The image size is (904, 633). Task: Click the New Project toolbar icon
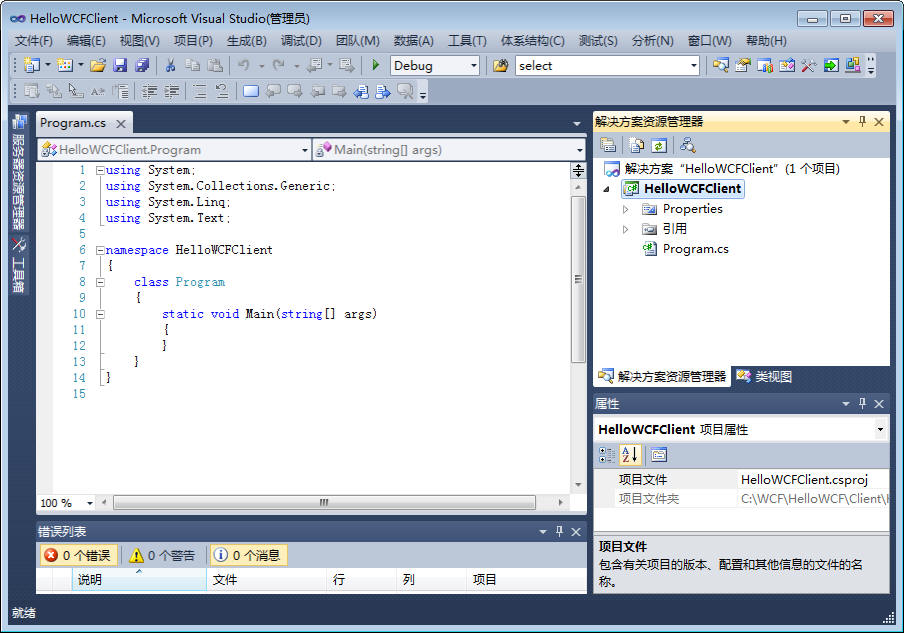[31, 65]
